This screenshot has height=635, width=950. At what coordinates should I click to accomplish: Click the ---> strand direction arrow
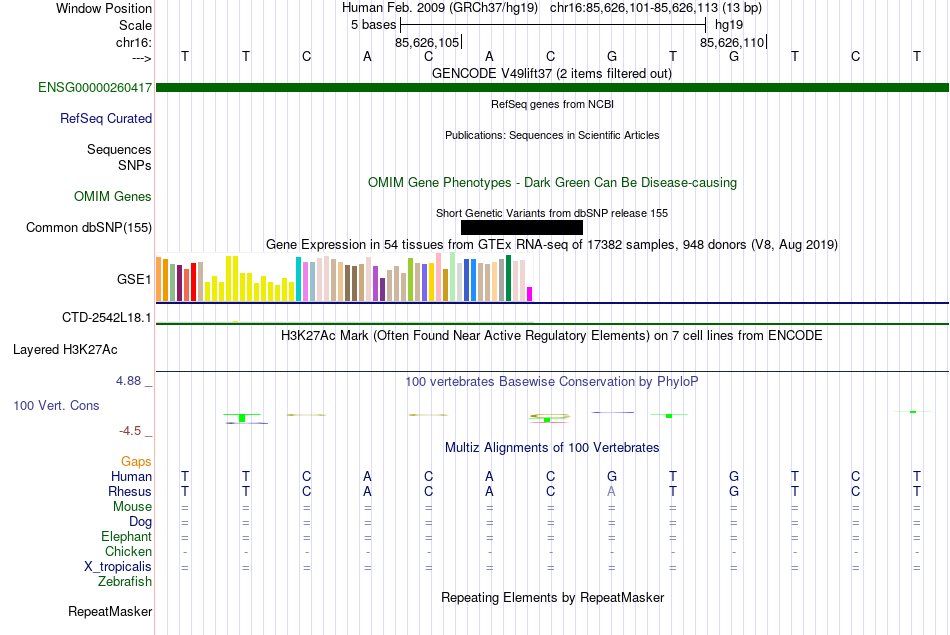(141, 58)
